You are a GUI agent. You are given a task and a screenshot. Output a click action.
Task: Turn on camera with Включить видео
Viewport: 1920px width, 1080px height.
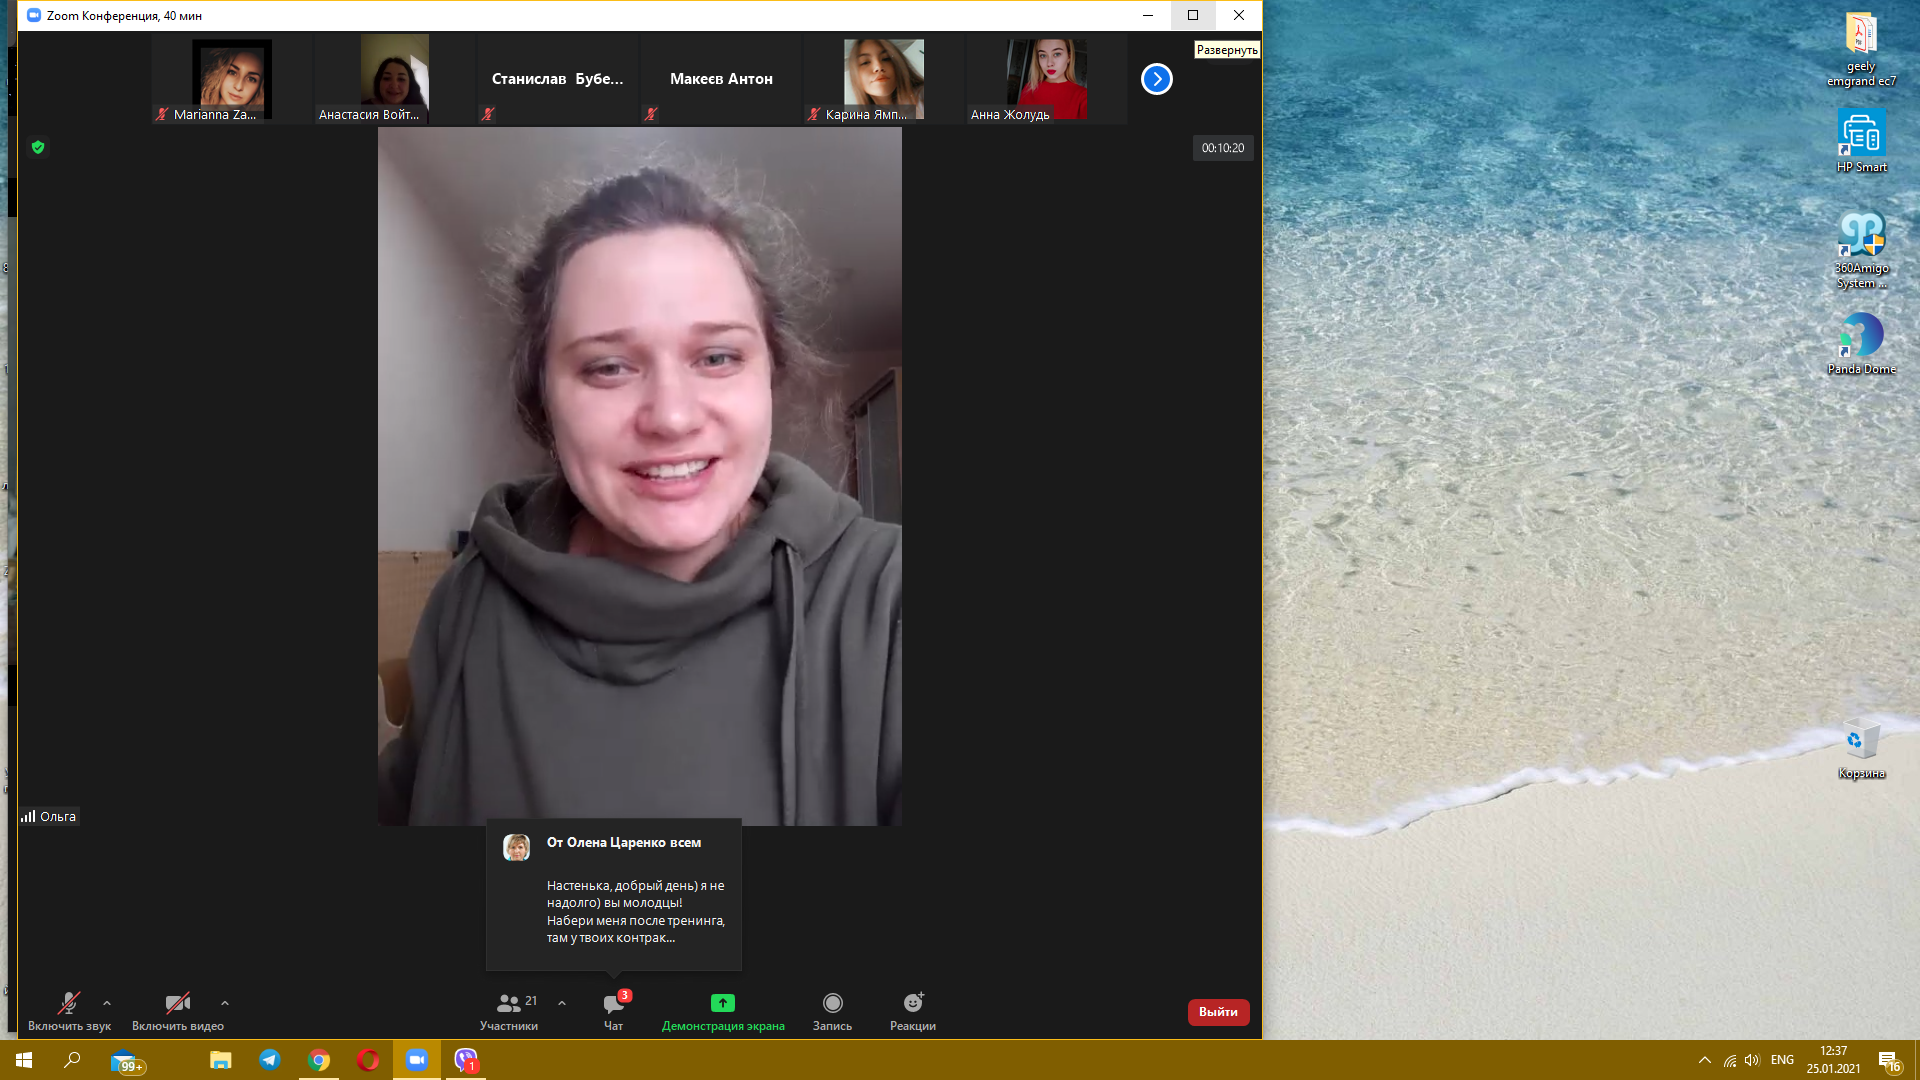coord(177,1004)
